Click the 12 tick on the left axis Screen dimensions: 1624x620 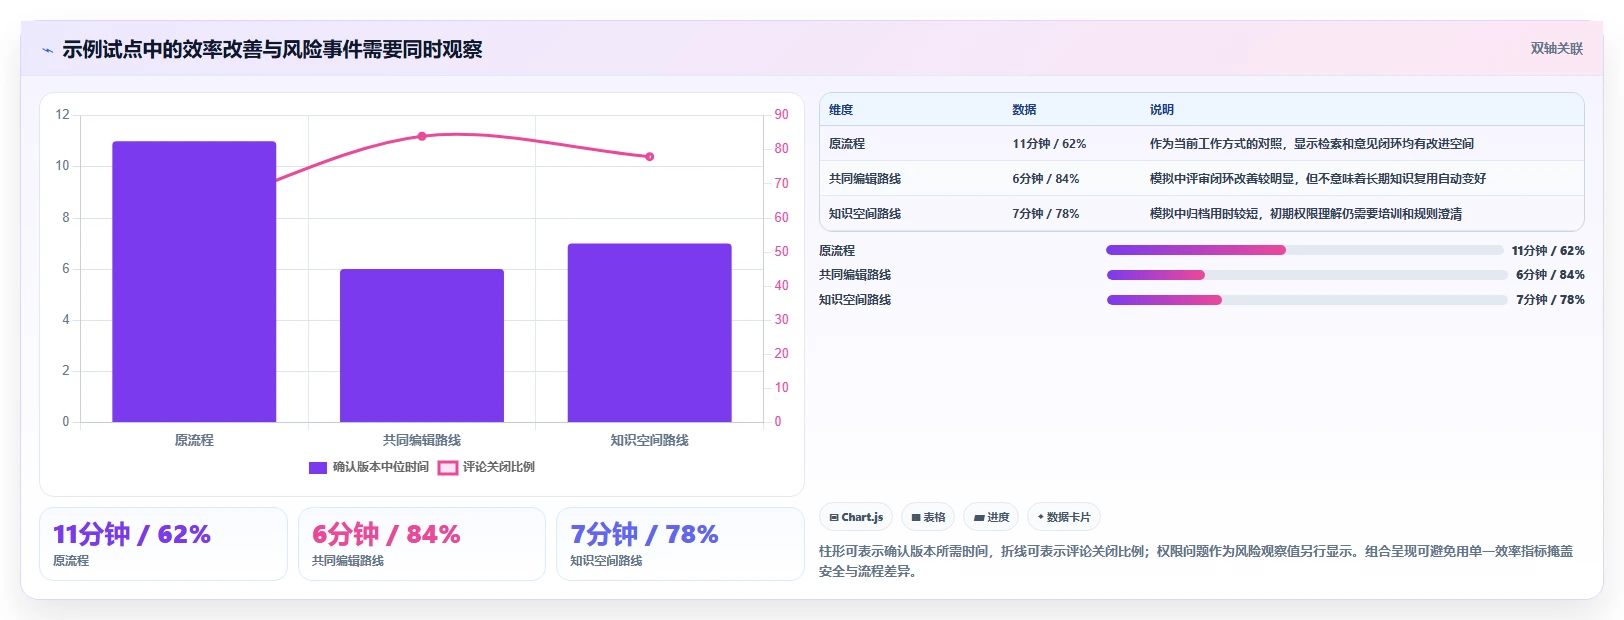click(63, 115)
